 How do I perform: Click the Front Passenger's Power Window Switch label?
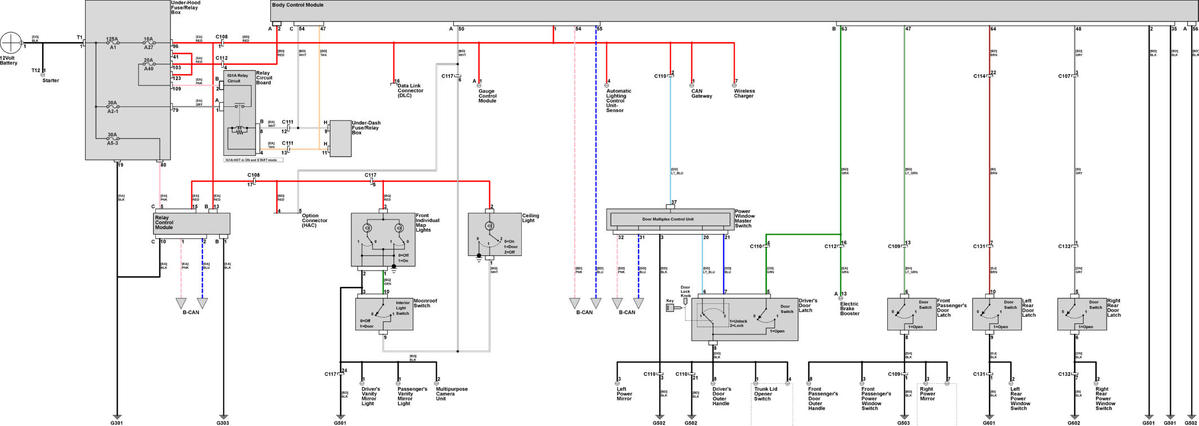(x=876, y=397)
